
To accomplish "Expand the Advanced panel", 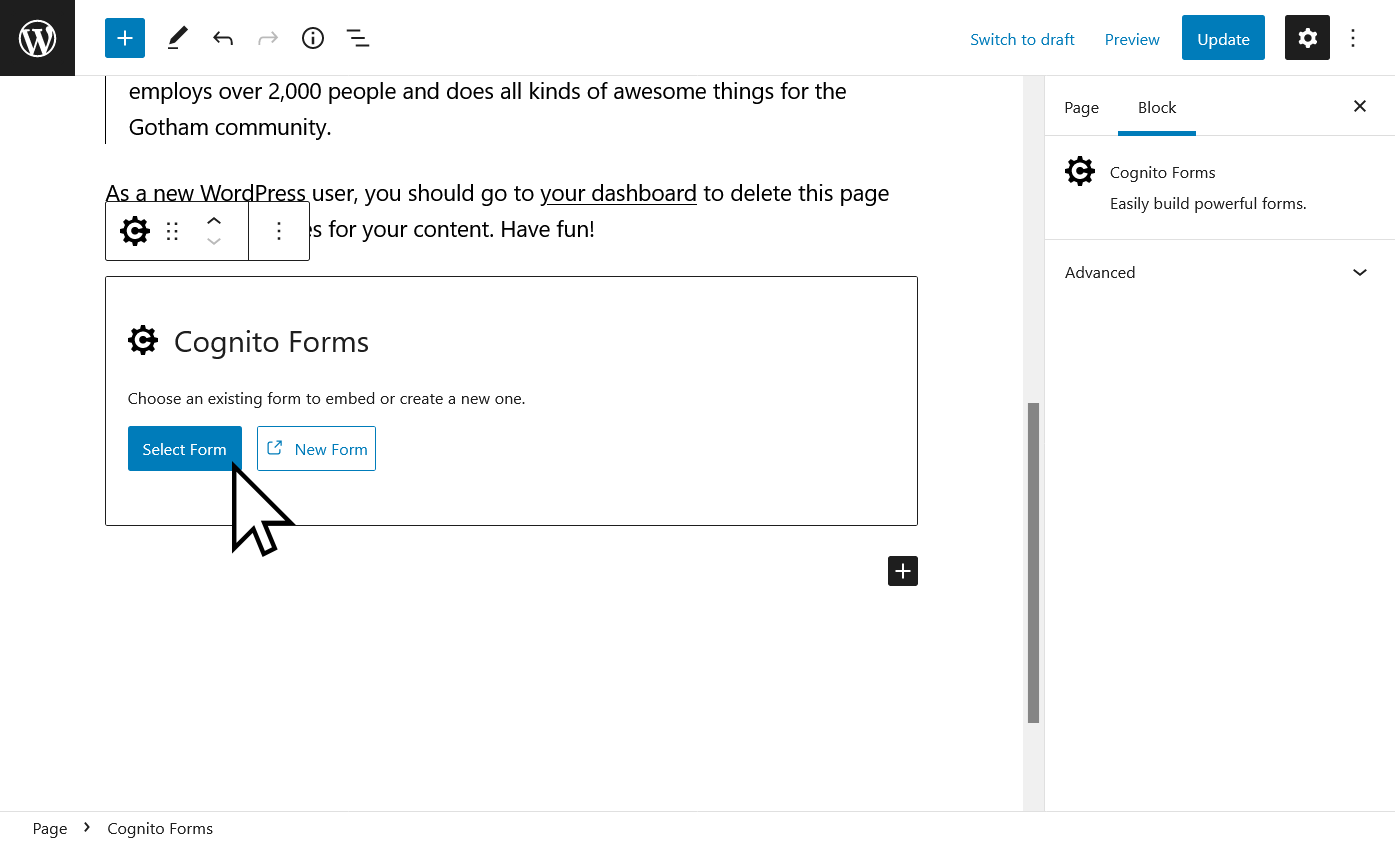I will point(1219,272).
